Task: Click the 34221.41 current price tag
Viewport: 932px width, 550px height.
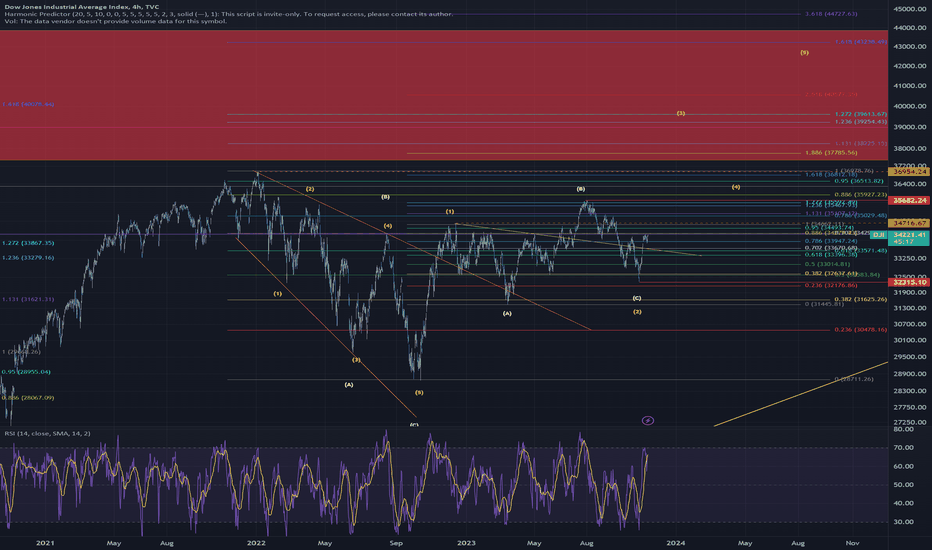Action: (909, 235)
